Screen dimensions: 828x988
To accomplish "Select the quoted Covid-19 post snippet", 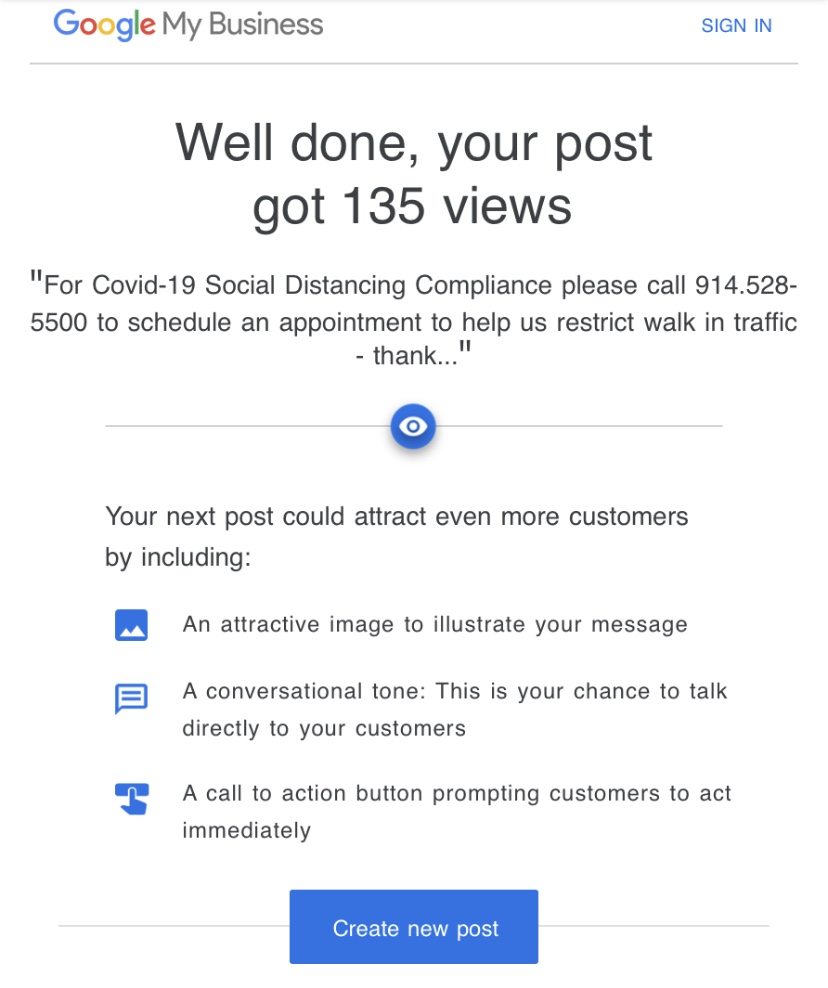I will pos(413,322).
